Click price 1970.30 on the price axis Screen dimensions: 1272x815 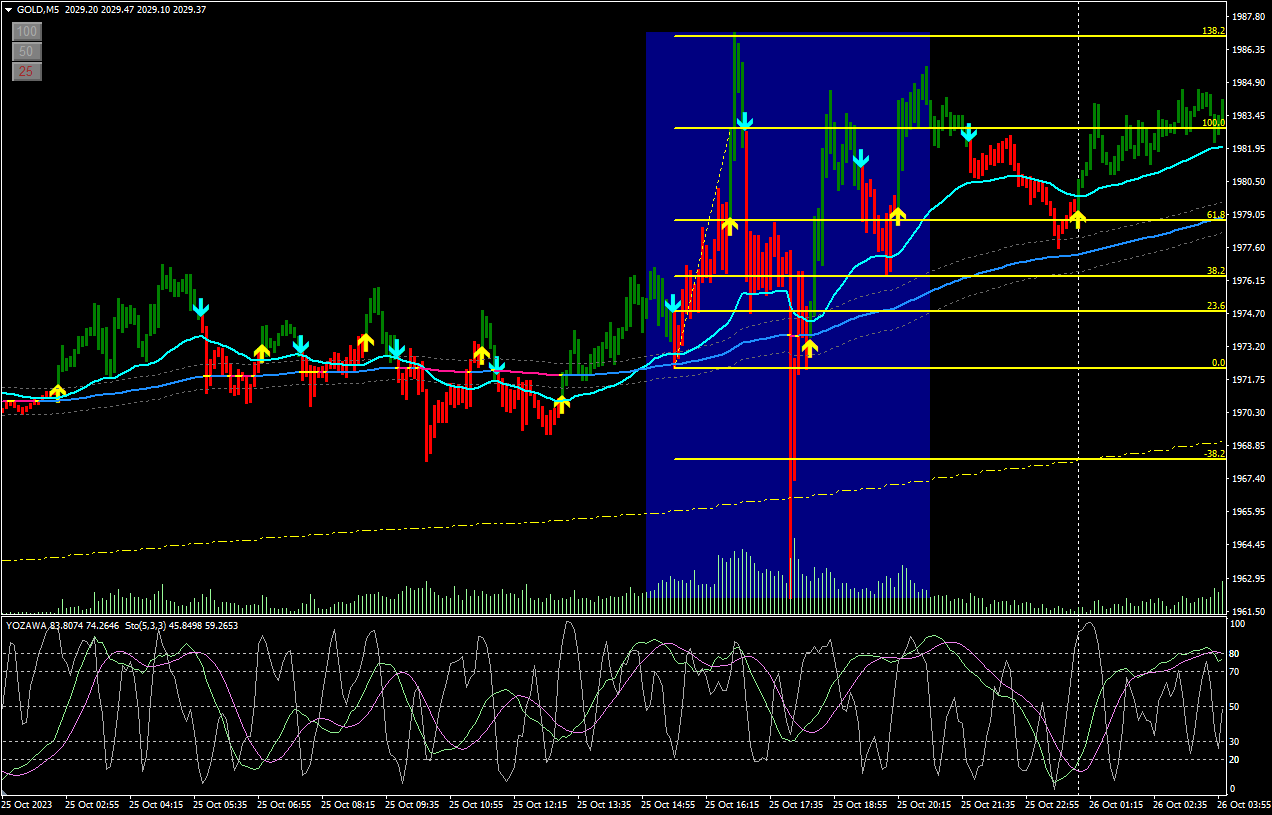click(1250, 413)
